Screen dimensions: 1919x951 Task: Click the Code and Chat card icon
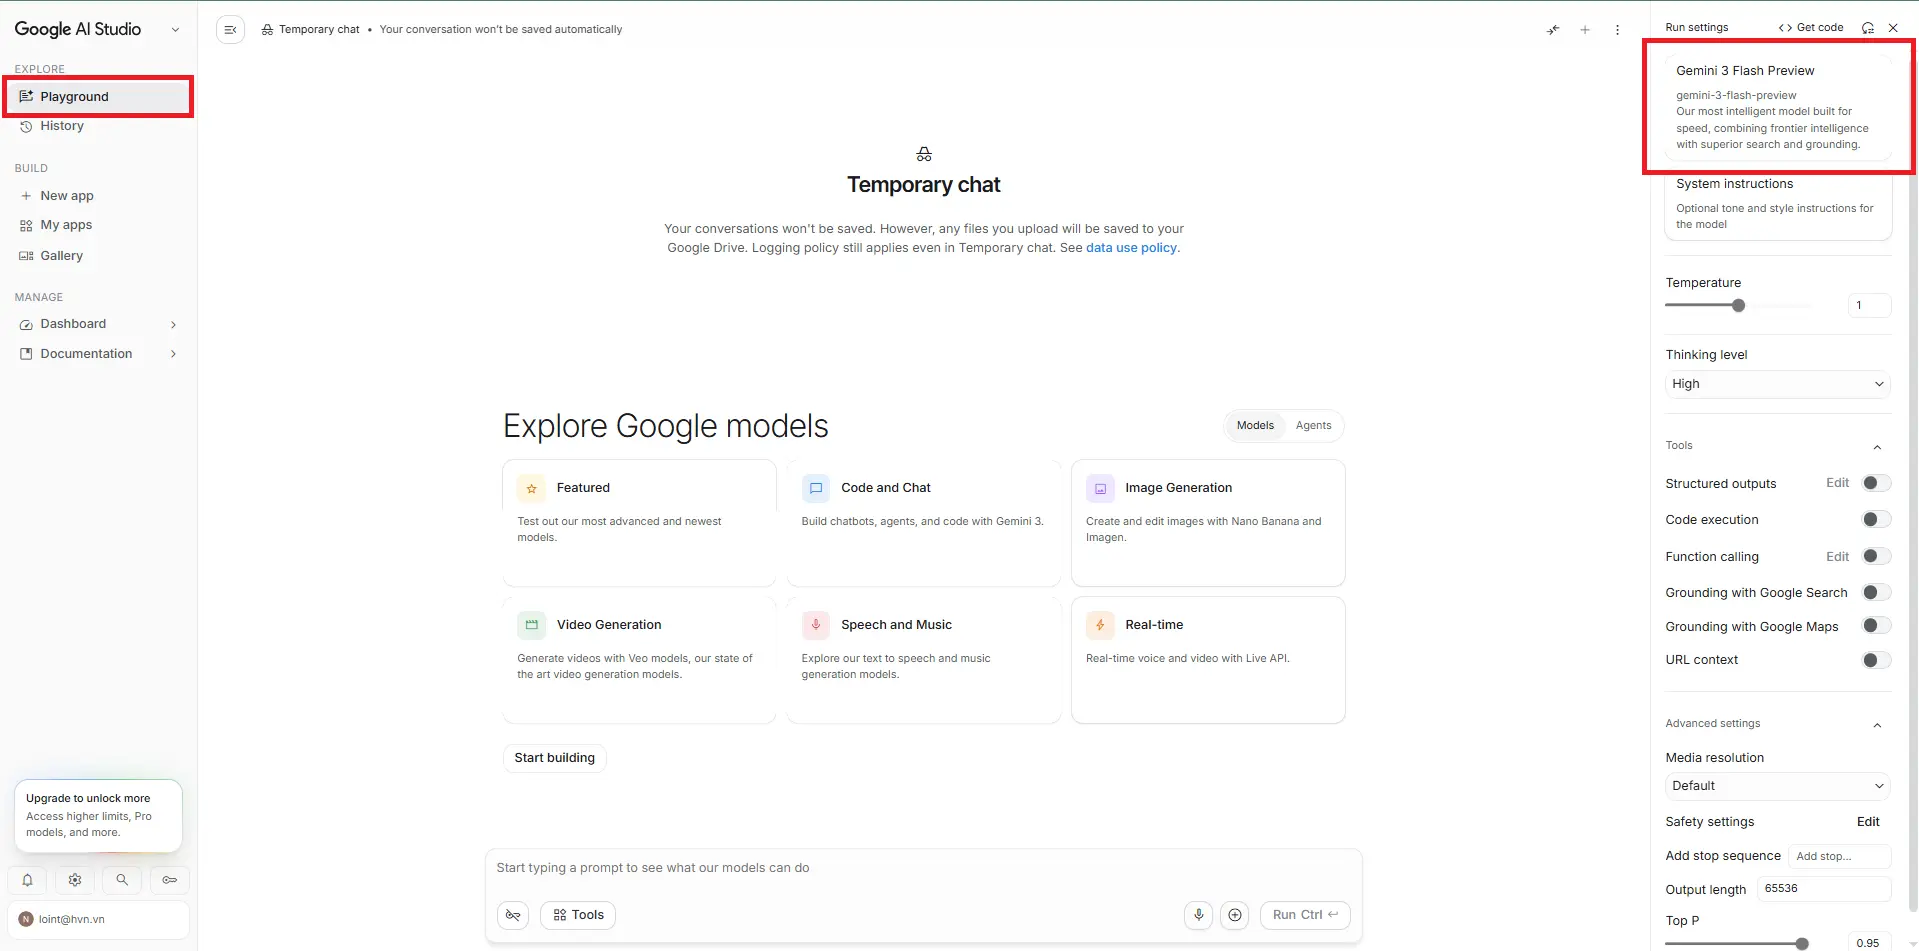816,488
